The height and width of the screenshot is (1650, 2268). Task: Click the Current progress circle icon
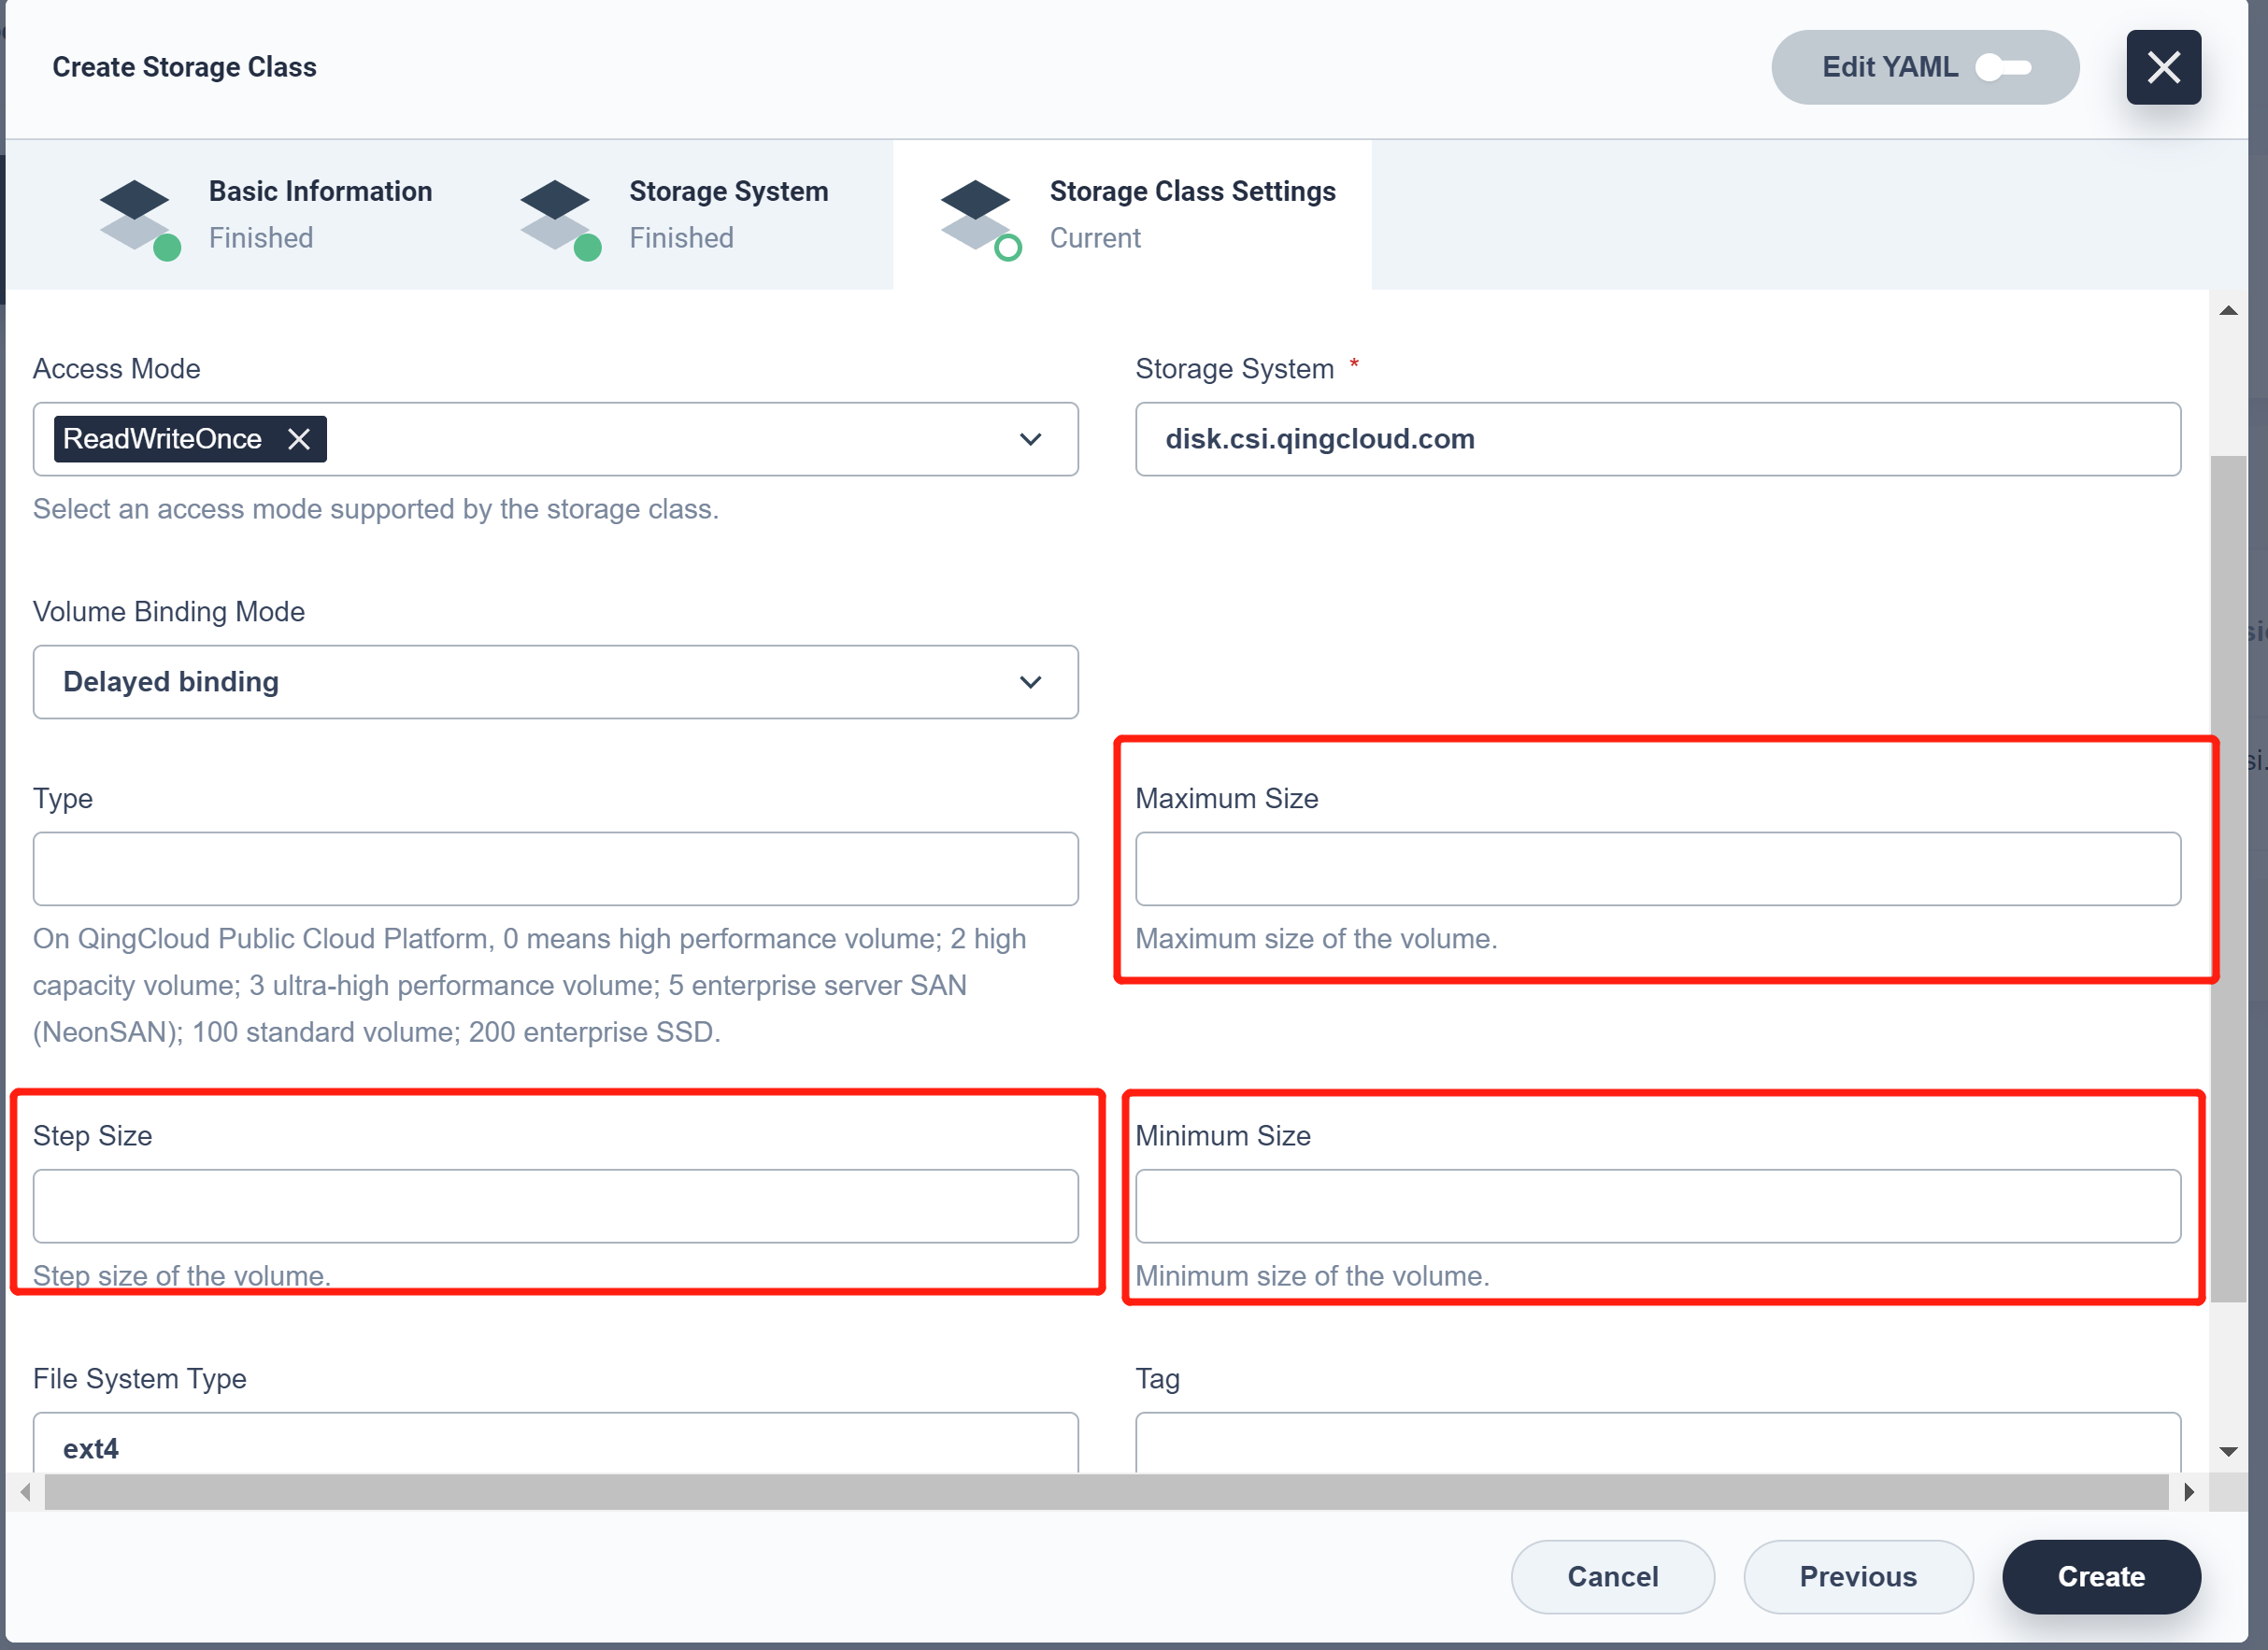coord(1010,247)
